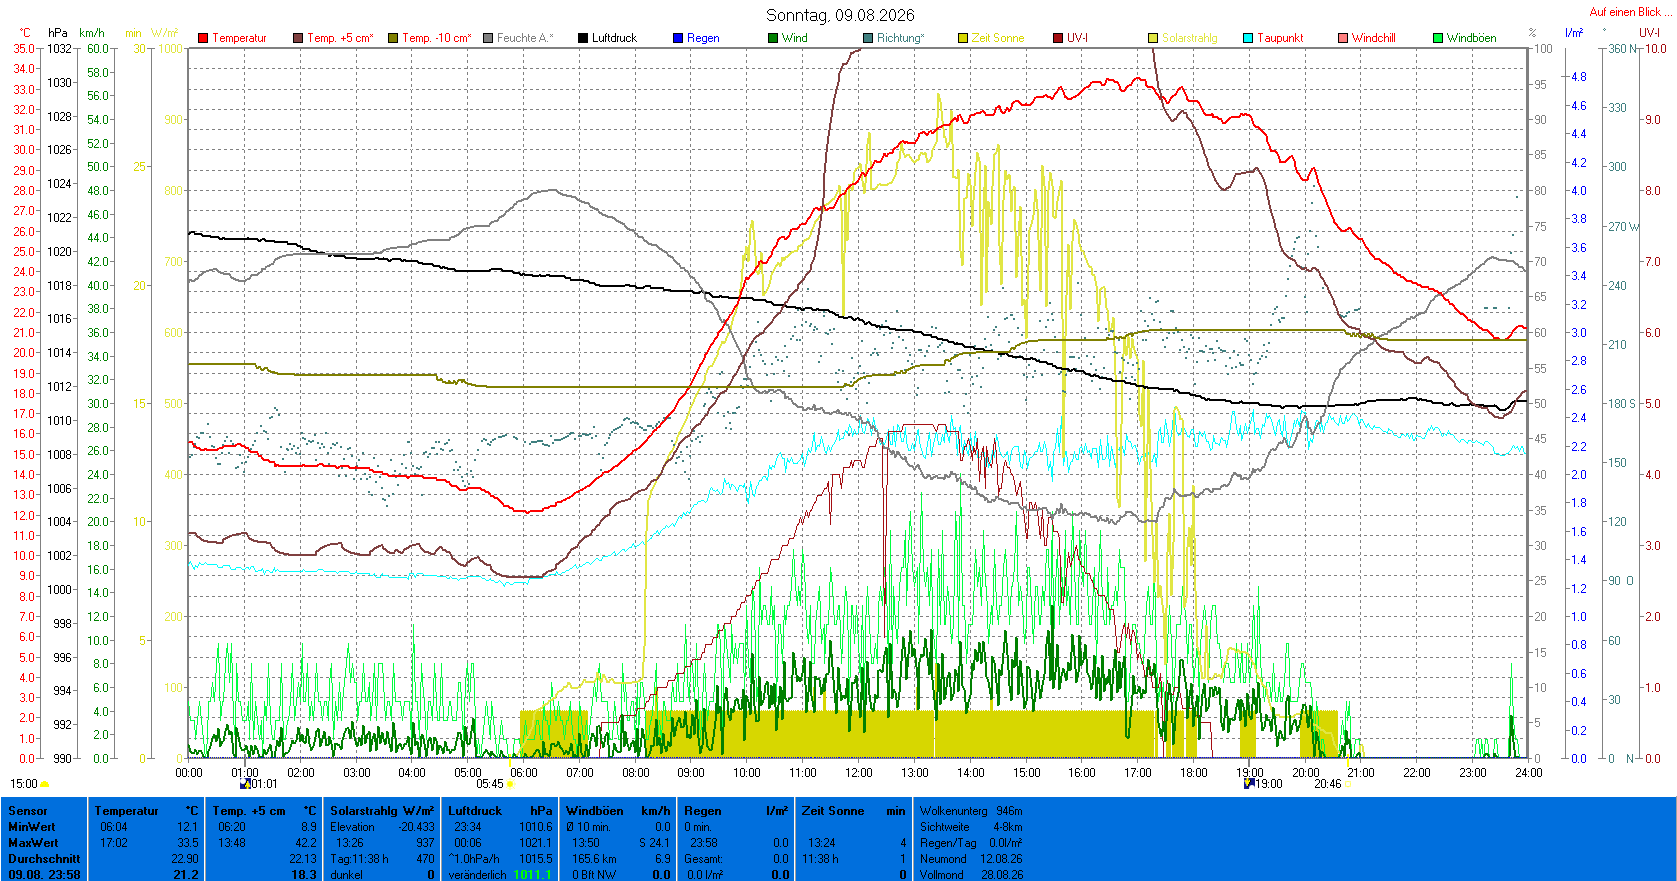Screen dimensions: 1677x881
Task: Click the 'Elevation' row in solar column
Action: pyautogui.click(x=383, y=827)
